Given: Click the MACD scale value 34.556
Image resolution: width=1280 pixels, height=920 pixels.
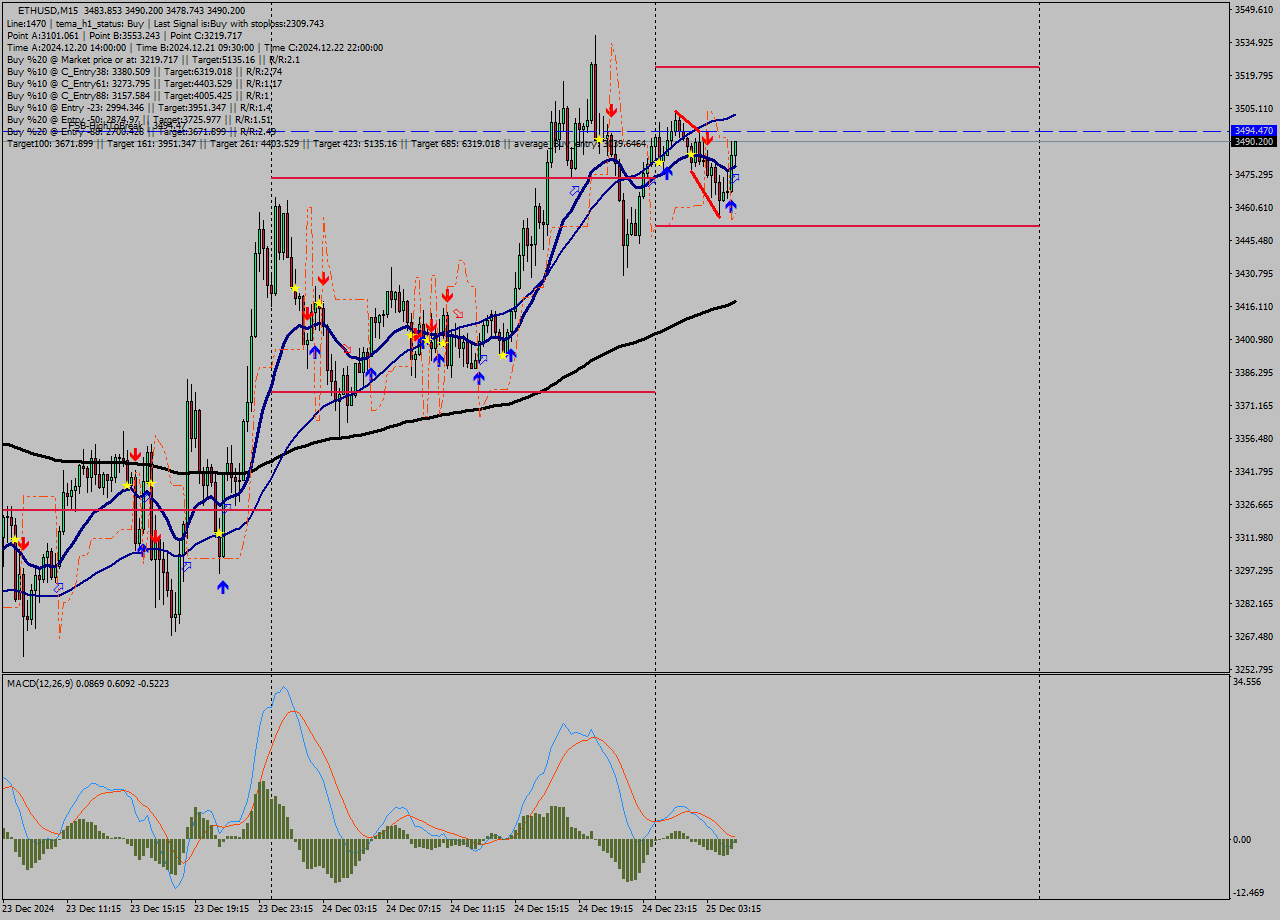Looking at the screenshot, I should coord(1248,682).
